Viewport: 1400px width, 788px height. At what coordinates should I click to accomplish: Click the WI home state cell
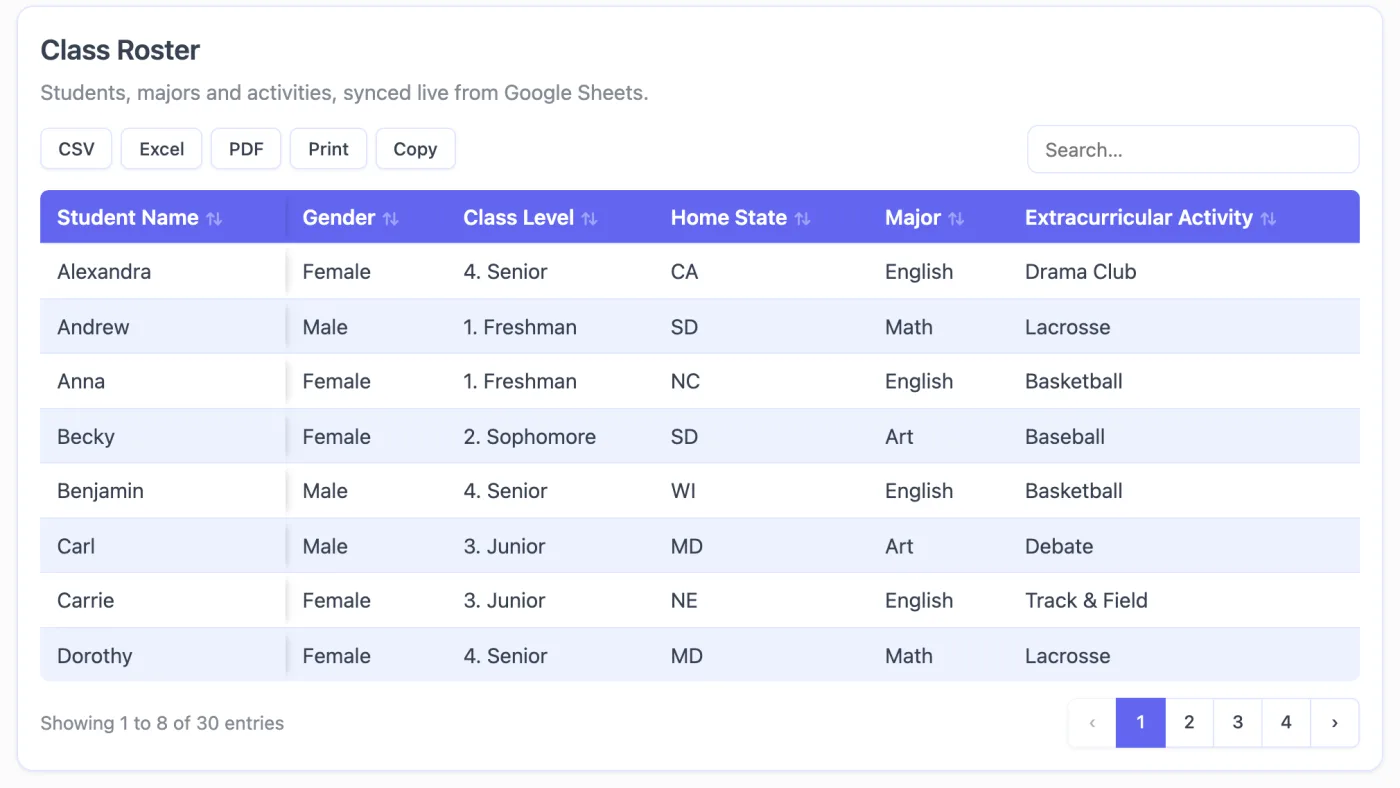(684, 491)
